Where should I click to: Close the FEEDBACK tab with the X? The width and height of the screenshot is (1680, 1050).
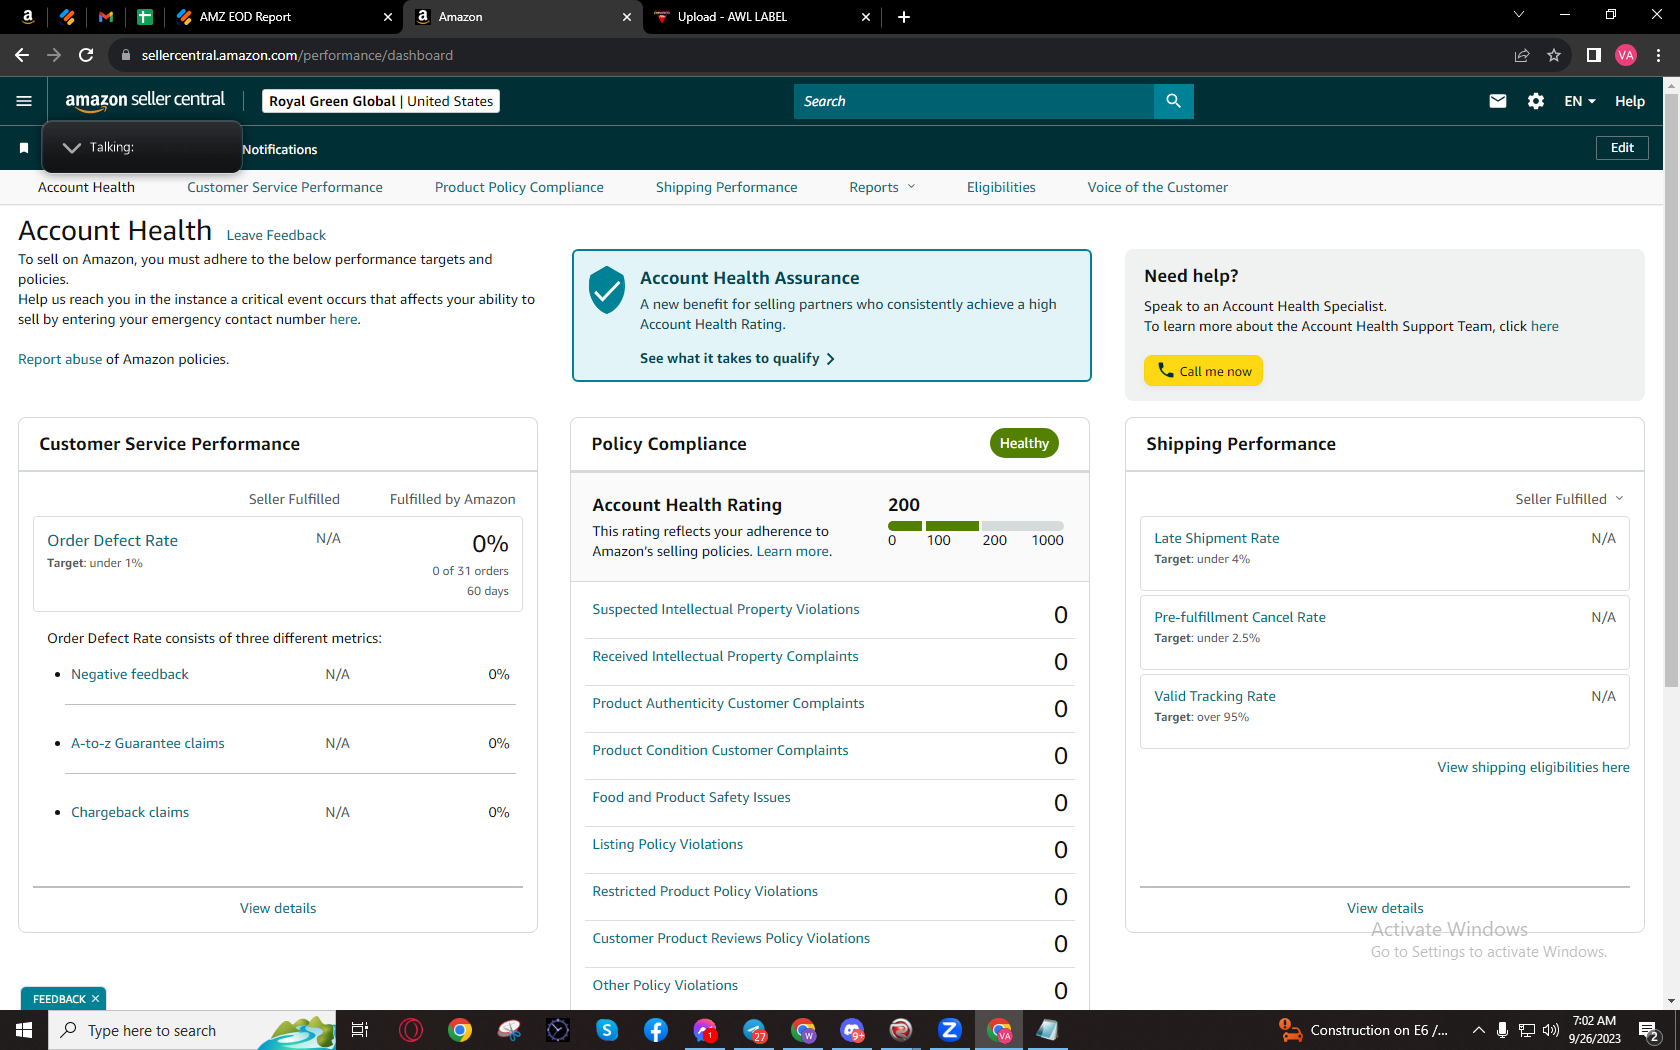click(96, 999)
